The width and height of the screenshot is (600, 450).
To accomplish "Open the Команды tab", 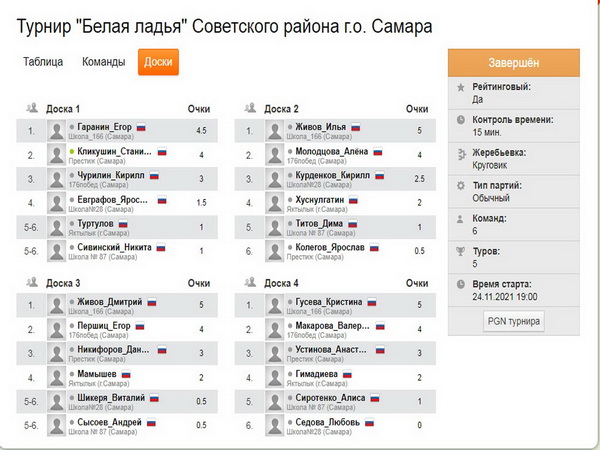I will click(103, 62).
